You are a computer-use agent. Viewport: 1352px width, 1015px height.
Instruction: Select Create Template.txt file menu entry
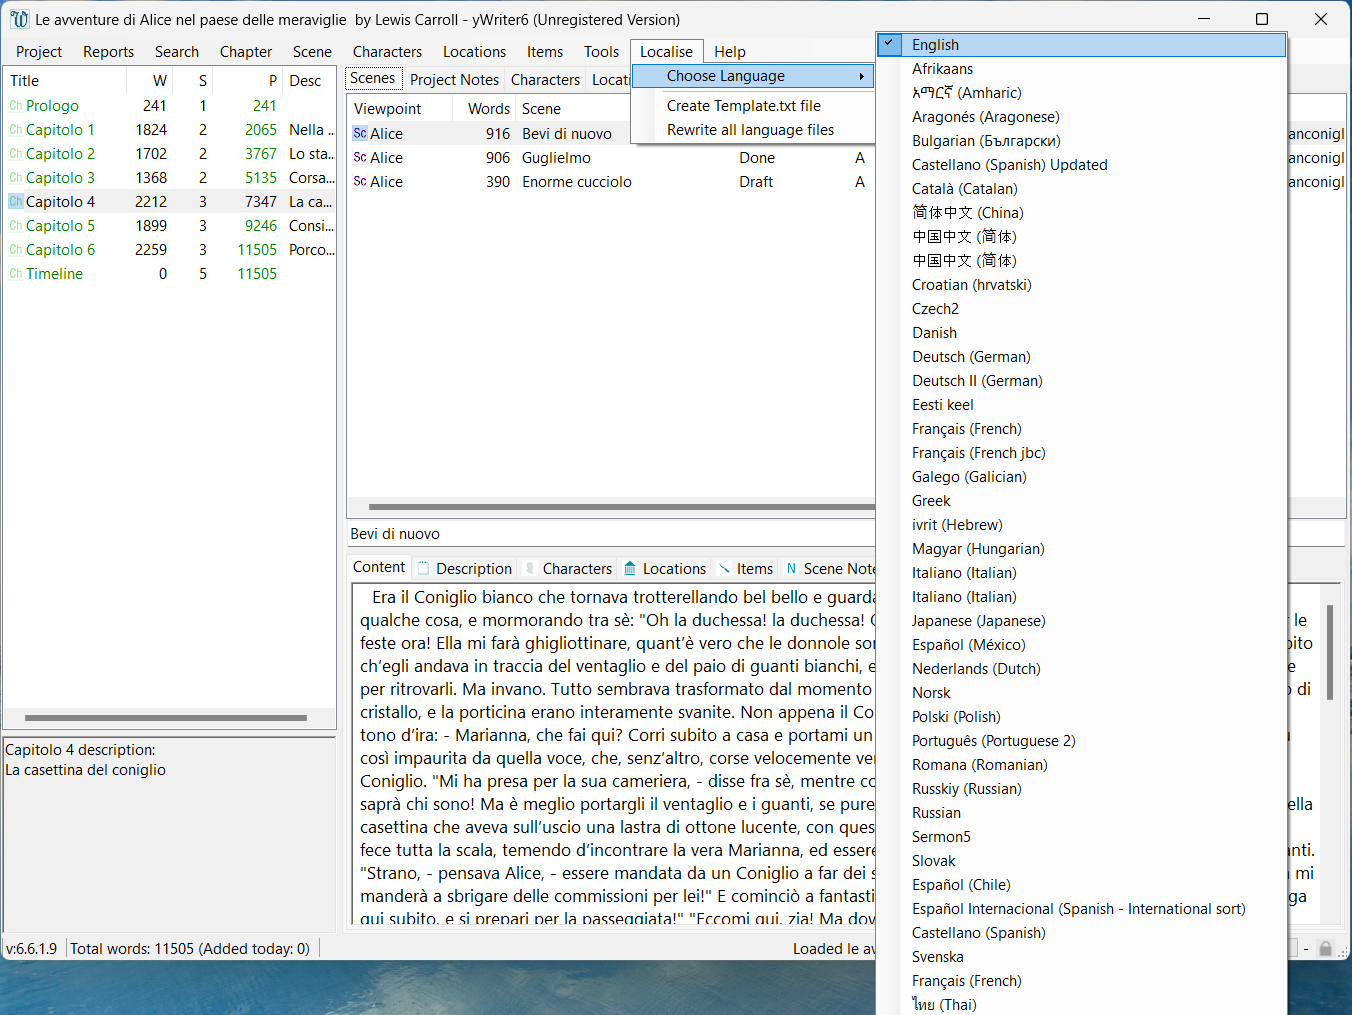pos(743,106)
